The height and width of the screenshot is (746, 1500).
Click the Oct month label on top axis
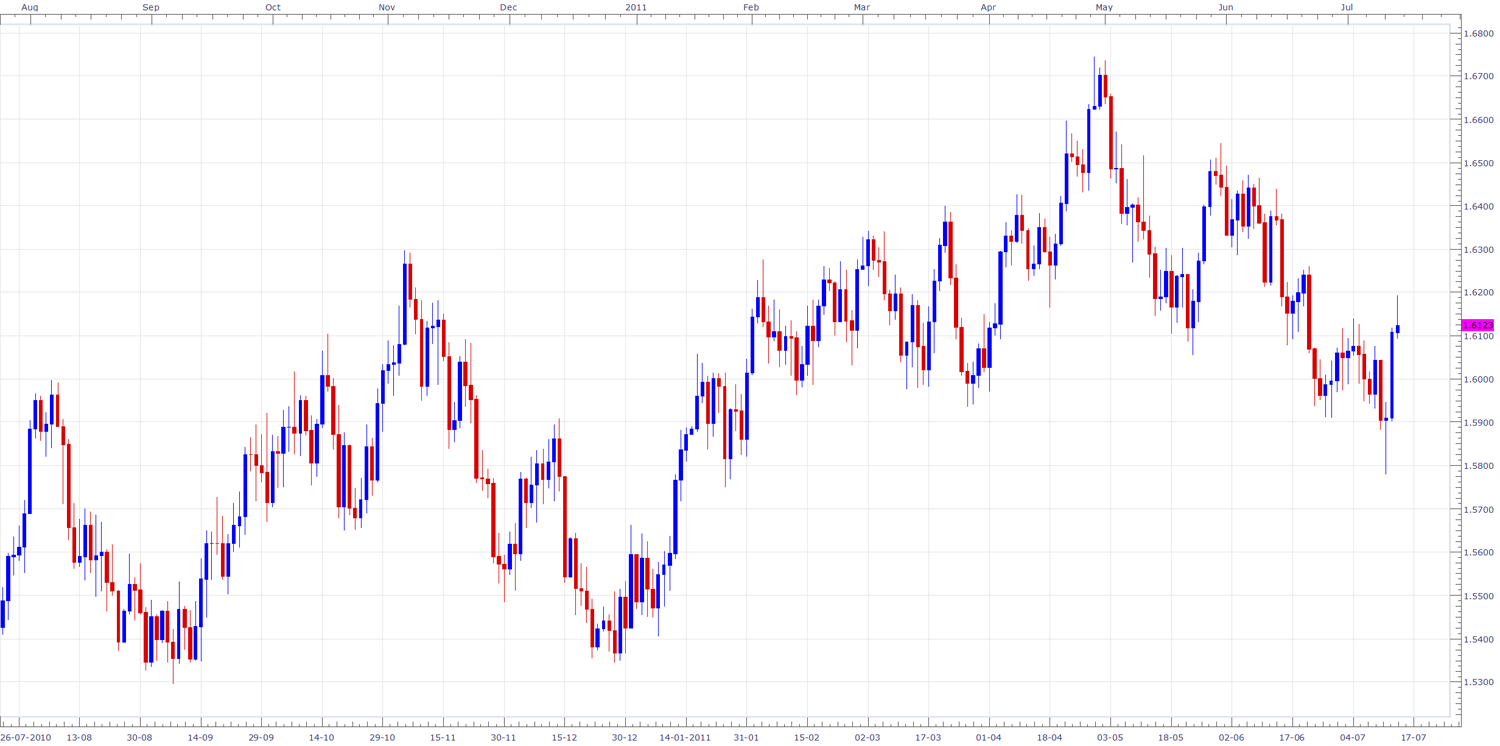(273, 7)
